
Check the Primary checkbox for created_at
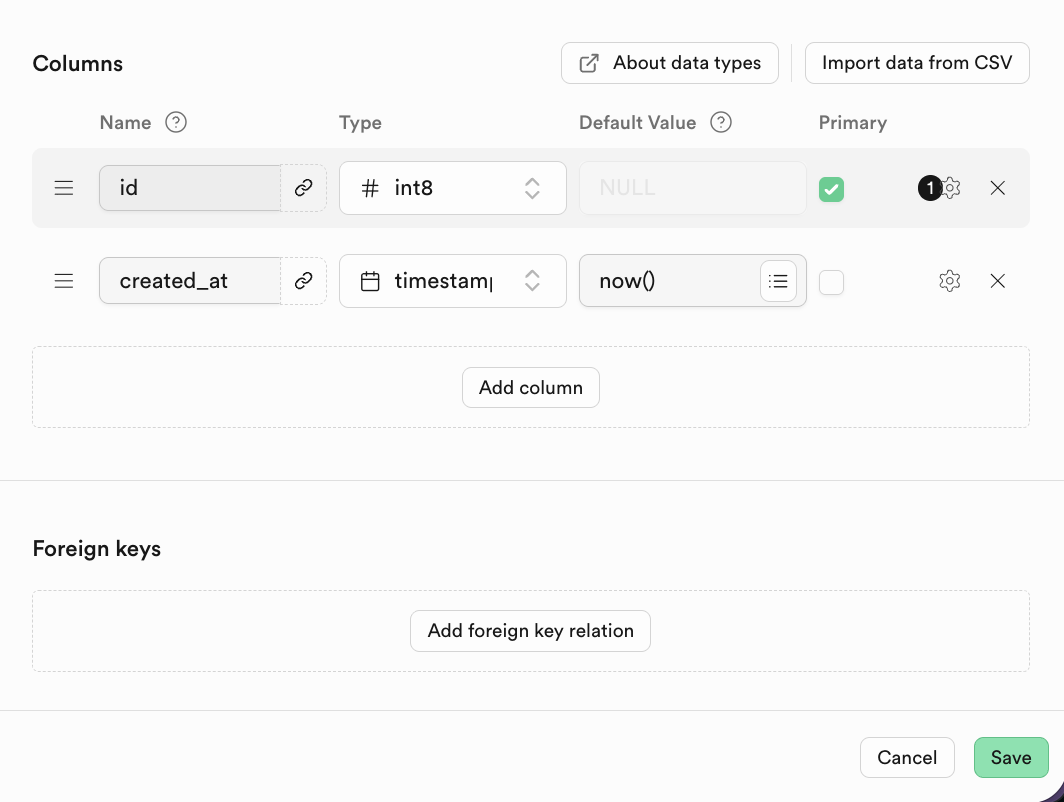pos(831,283)
